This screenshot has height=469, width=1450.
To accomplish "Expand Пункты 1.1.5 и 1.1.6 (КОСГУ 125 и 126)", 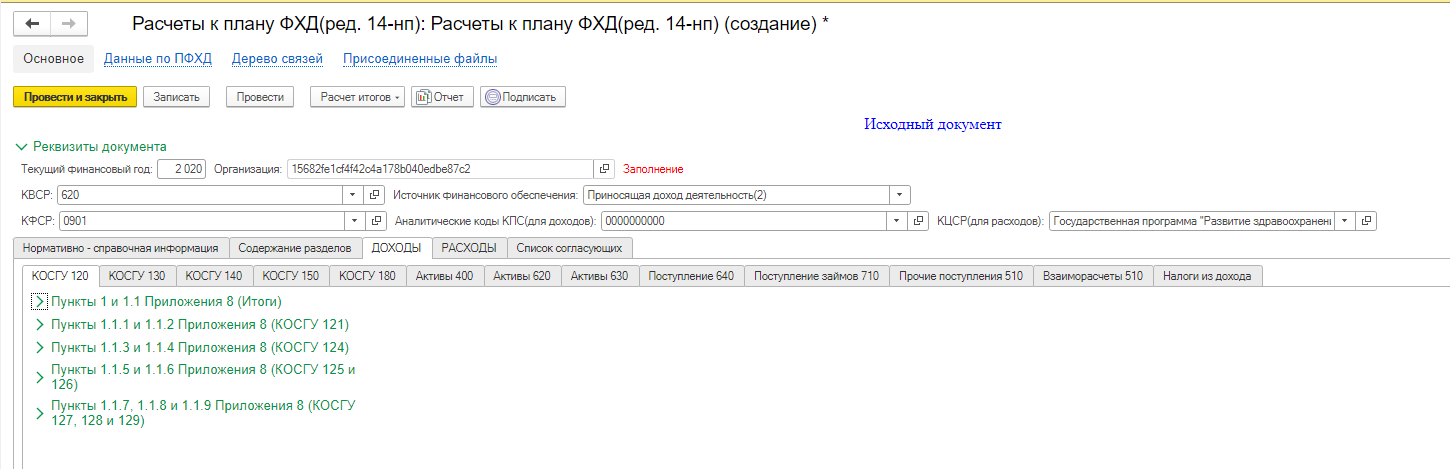I will [40, 377].
